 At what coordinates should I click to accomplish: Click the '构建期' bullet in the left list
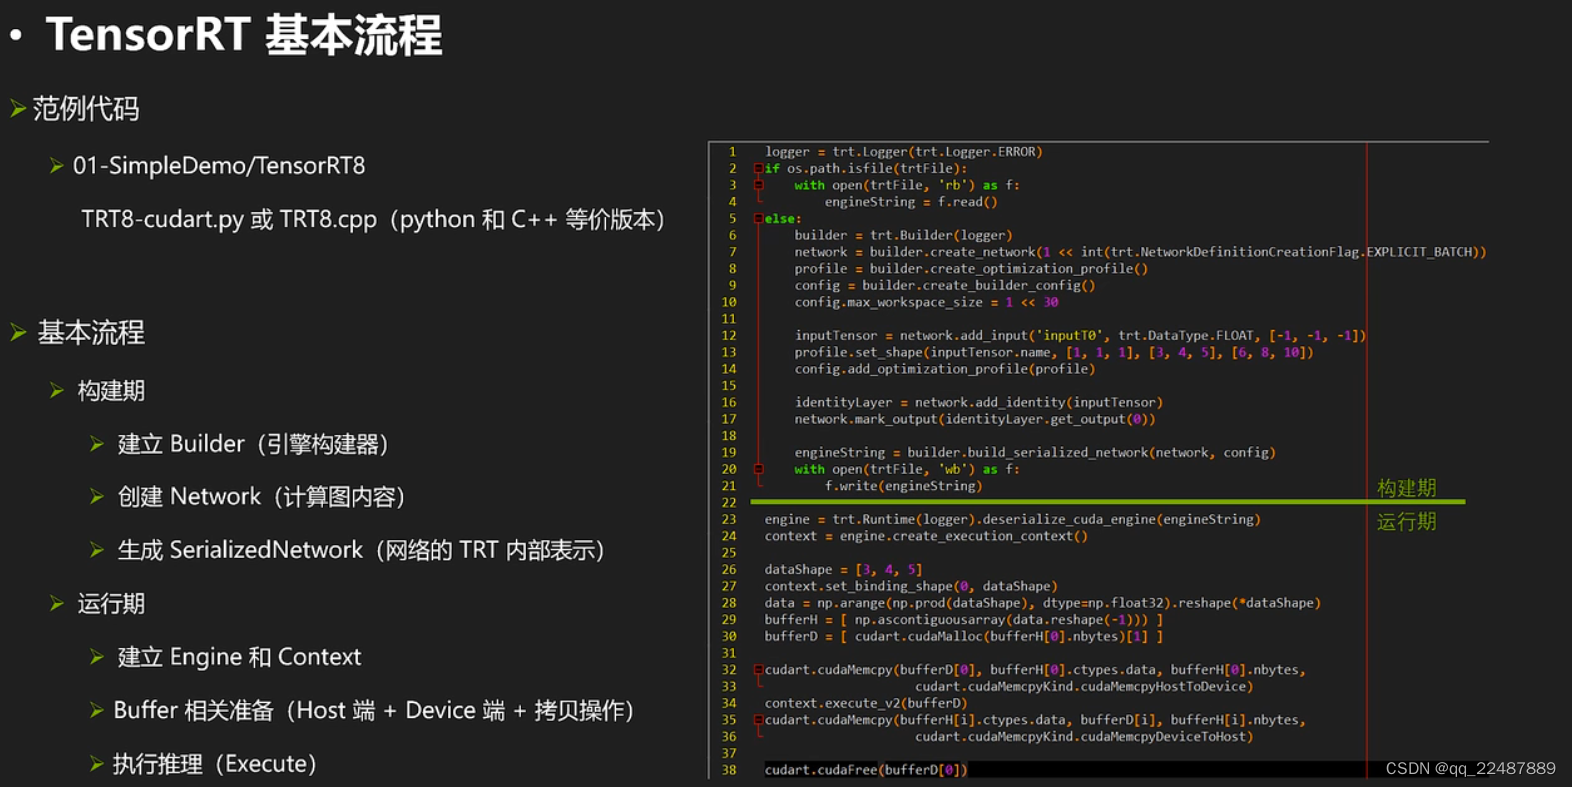coord(111,390)
